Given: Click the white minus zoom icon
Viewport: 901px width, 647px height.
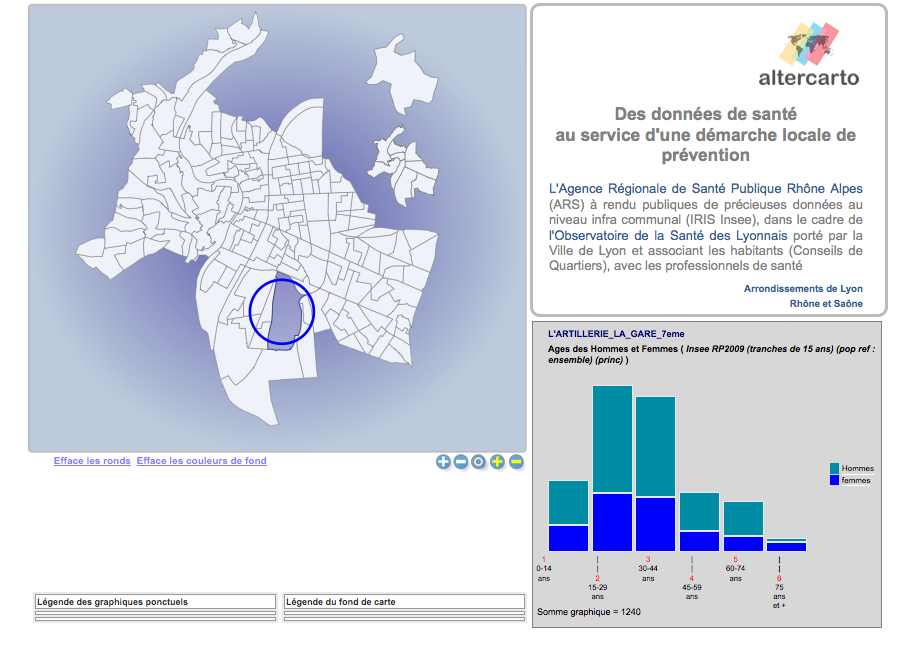Looking at the screenshot, I should pyautogui.click(x=461, y=462).
